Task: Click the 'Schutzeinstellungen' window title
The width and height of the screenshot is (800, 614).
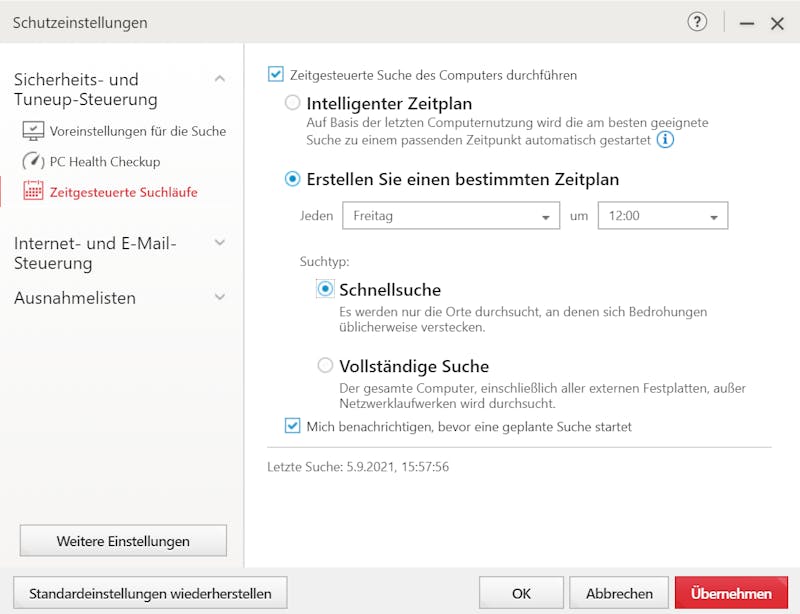Action: pos(80,22)
